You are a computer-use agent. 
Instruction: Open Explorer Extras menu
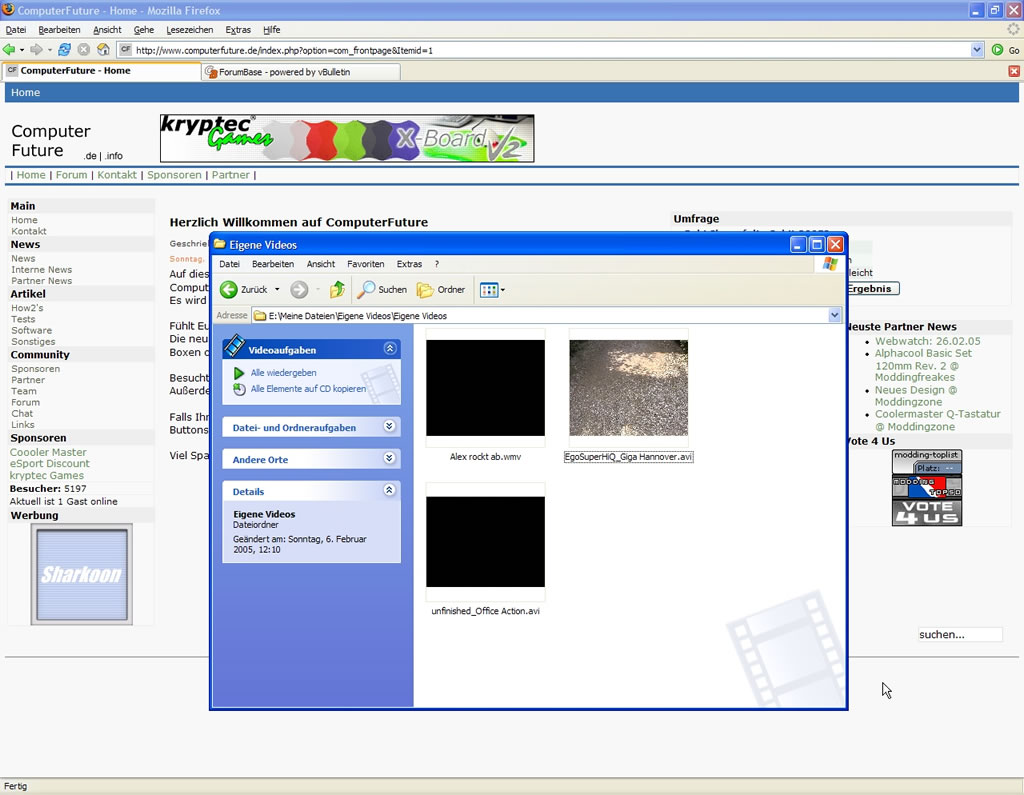[409, 264]
